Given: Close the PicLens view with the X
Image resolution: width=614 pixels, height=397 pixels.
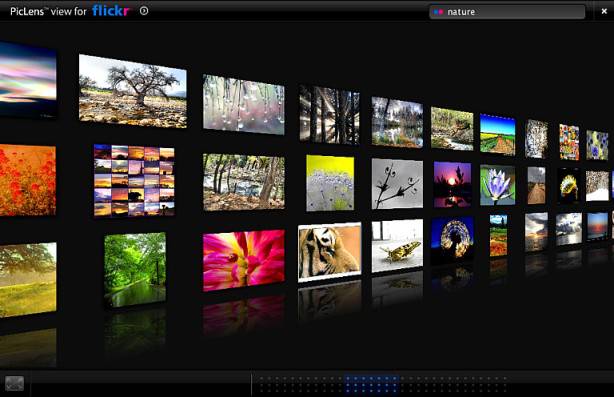Looking at the screenshot, I should (604, 12).
